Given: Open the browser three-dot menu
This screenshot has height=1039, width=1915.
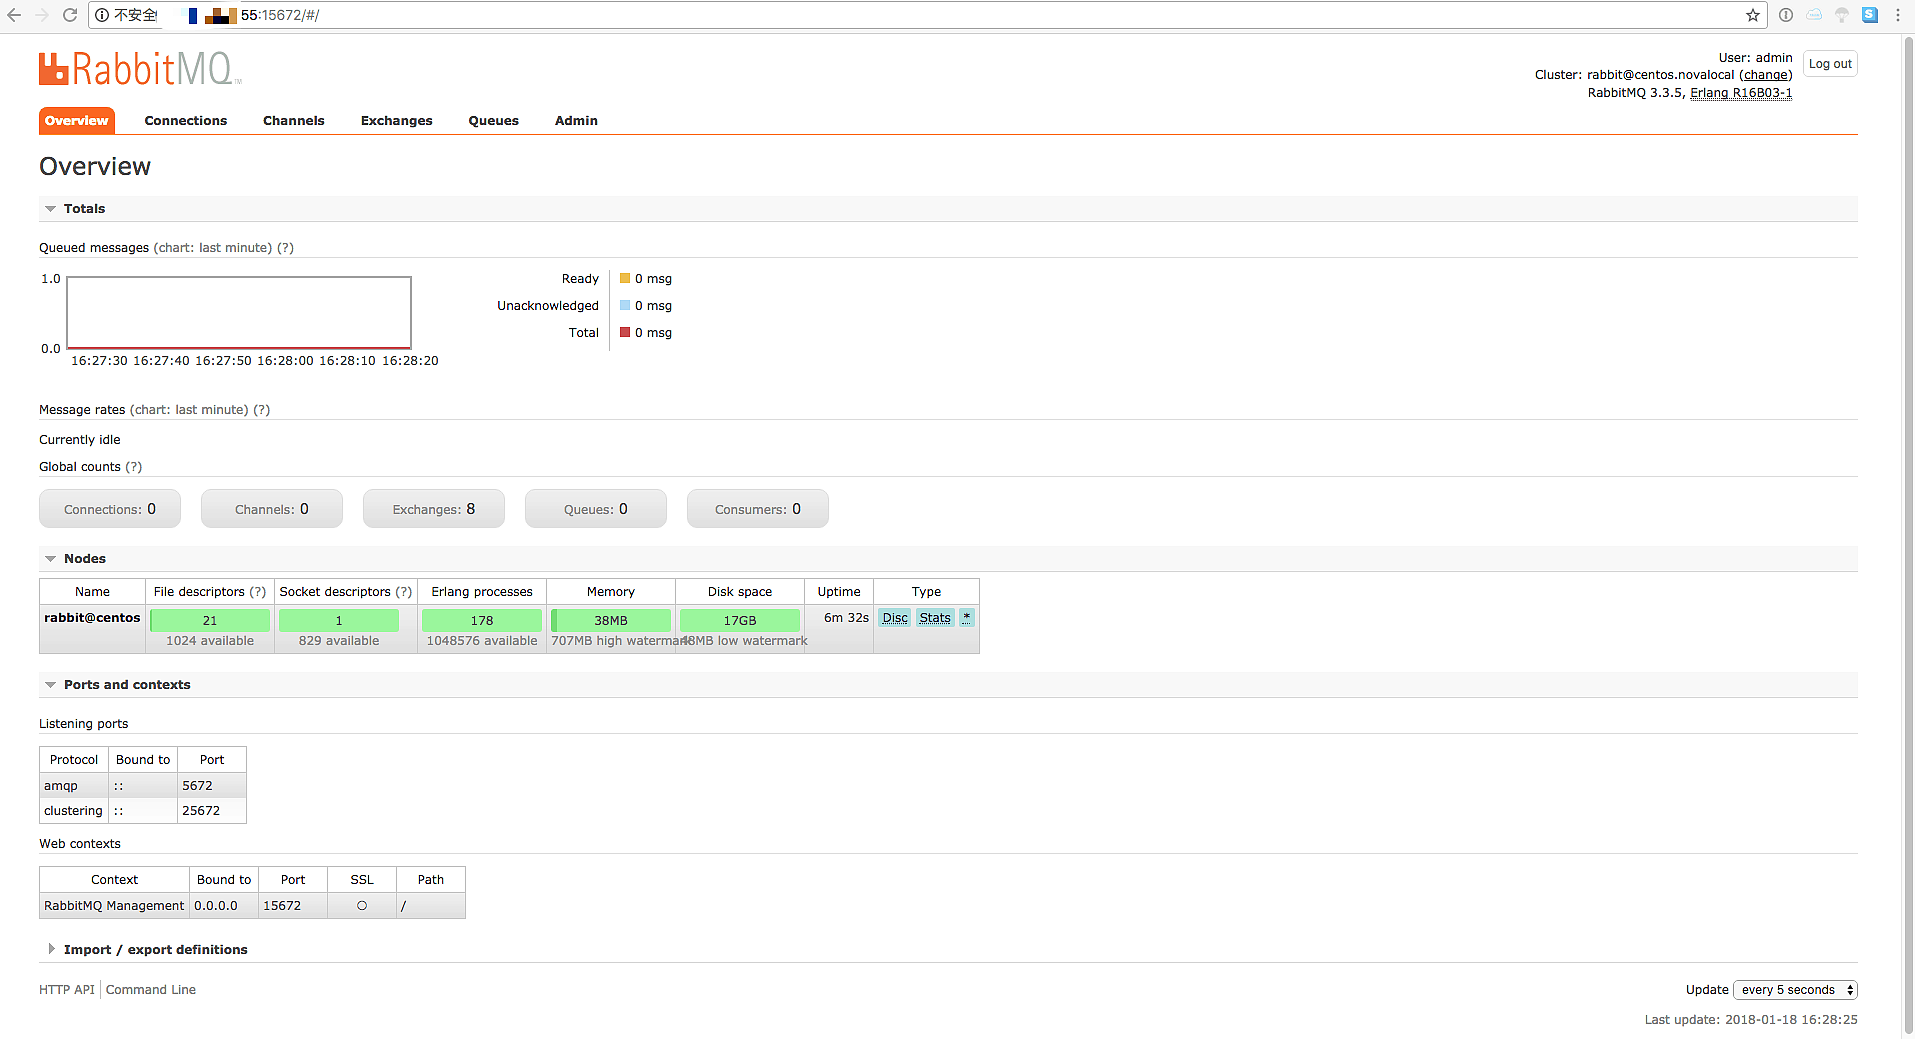Looking at the screenshot, I should [1897, 15].
